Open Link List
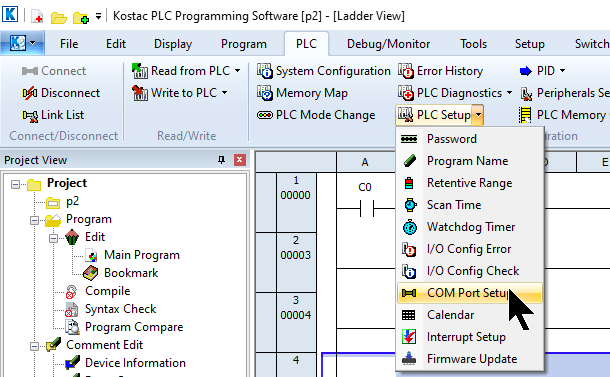The height and width of the screenshot is (377, 610). [53, 115]
